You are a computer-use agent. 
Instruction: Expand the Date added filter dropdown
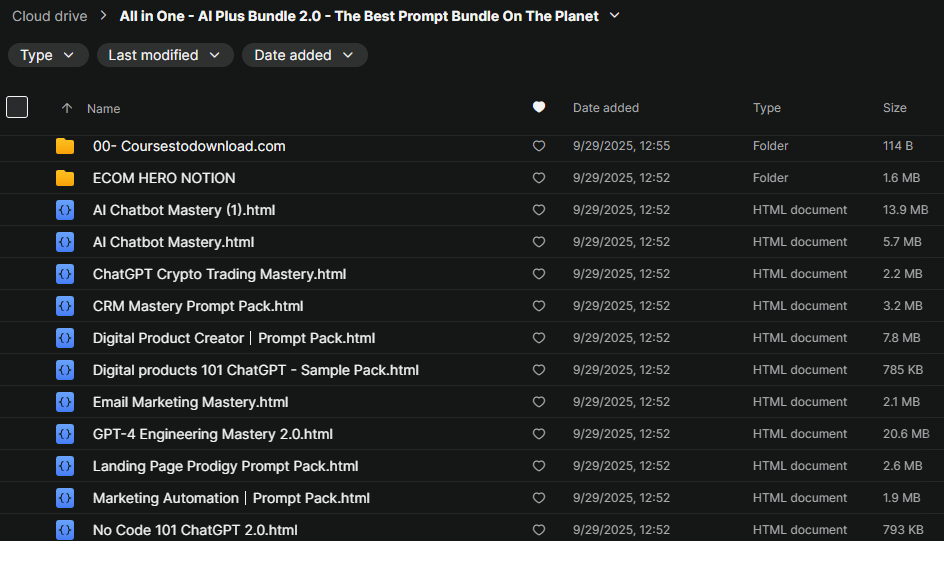[x=304, y=55]
